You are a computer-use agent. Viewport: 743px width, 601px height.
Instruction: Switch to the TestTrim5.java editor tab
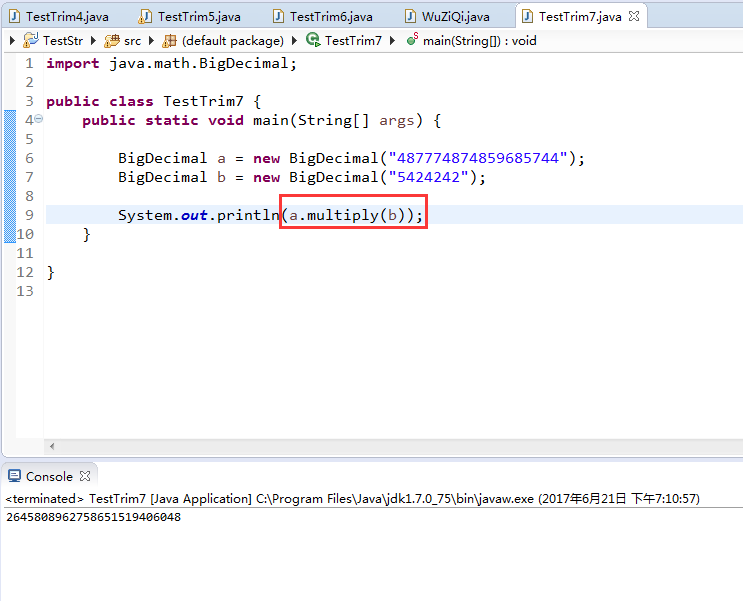192,17
